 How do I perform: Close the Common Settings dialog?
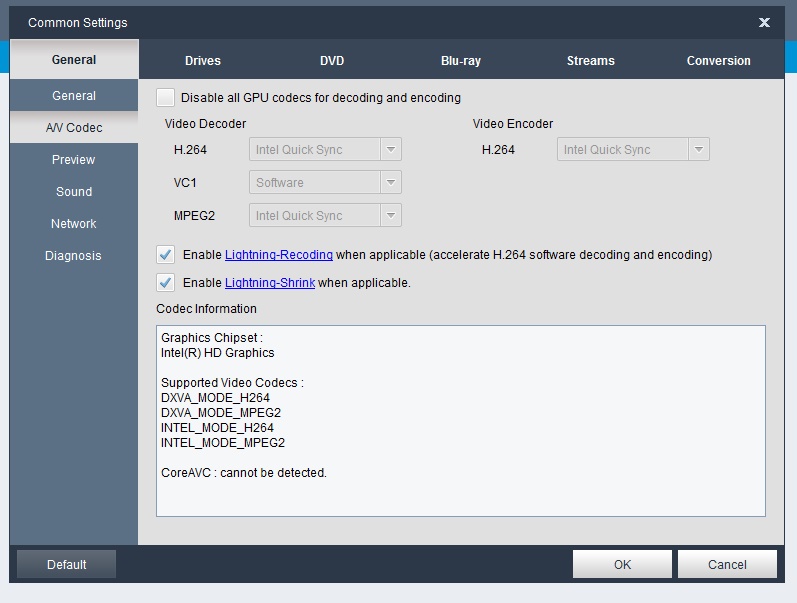pyautogui.click(x=764, y=22)
